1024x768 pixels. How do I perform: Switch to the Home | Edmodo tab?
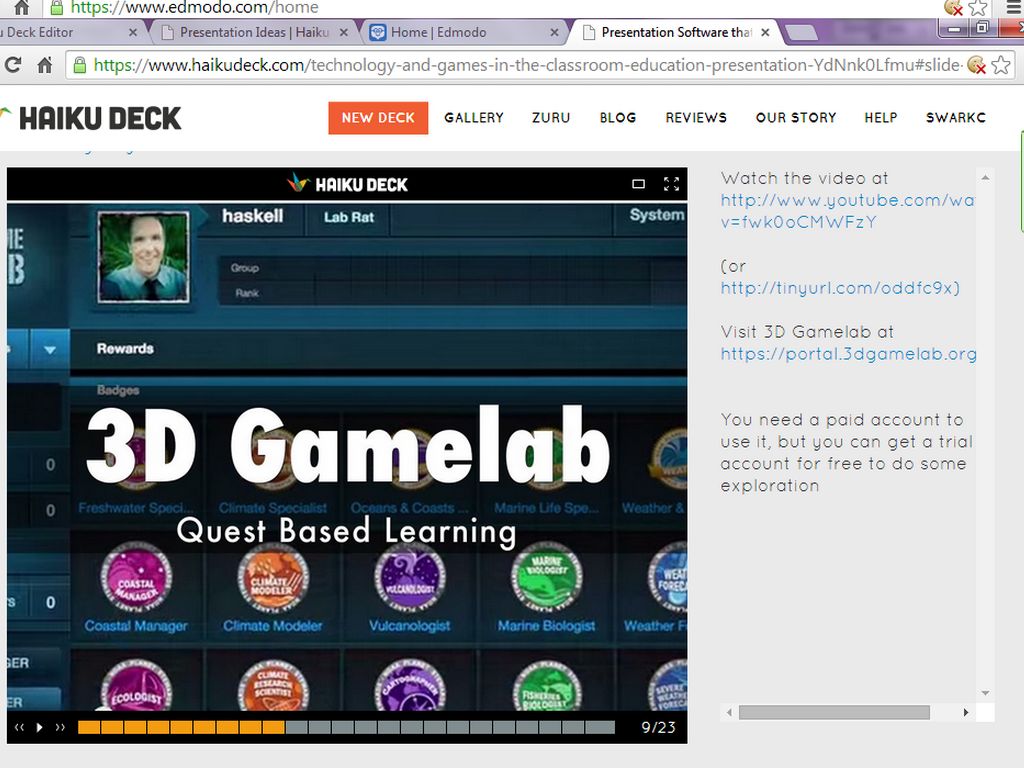[x=438, y=32]
